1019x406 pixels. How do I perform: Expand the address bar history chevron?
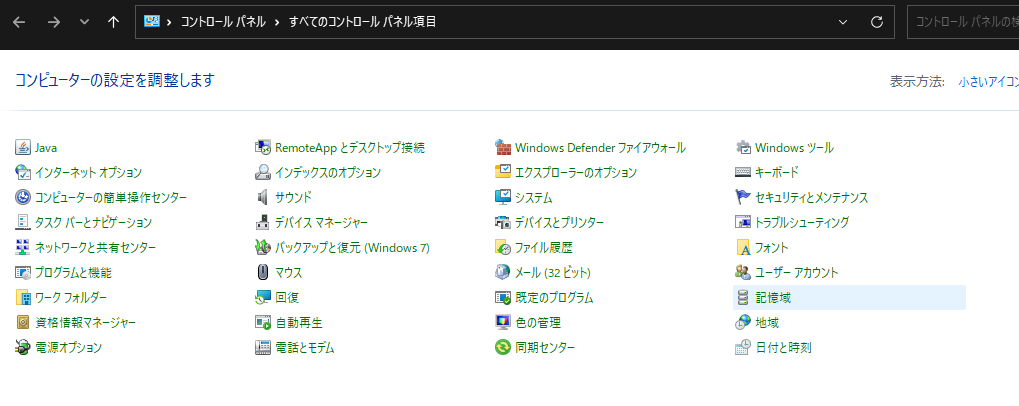coord(843,22)
